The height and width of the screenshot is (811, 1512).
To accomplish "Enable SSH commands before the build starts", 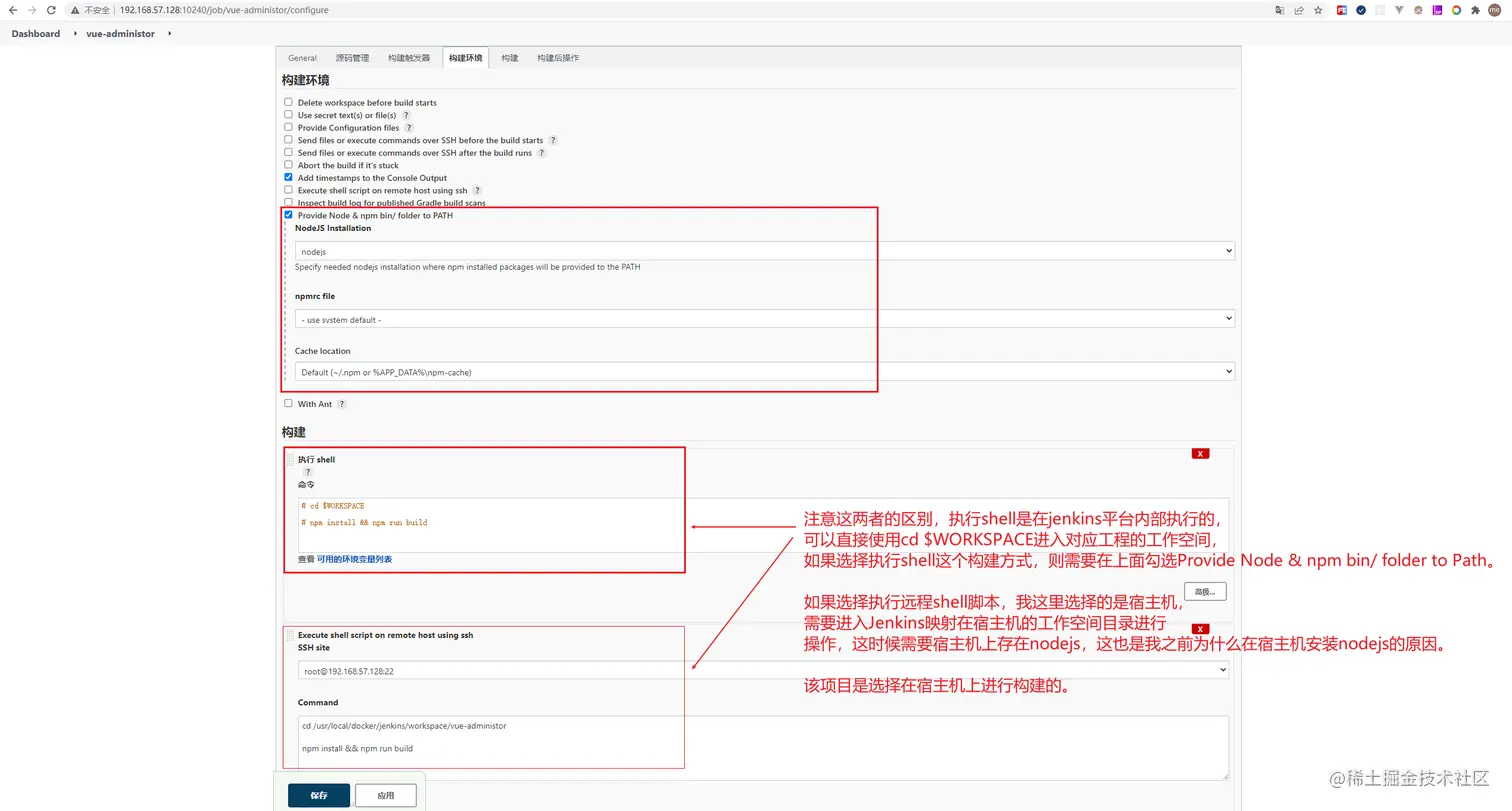I will [289, 140].
